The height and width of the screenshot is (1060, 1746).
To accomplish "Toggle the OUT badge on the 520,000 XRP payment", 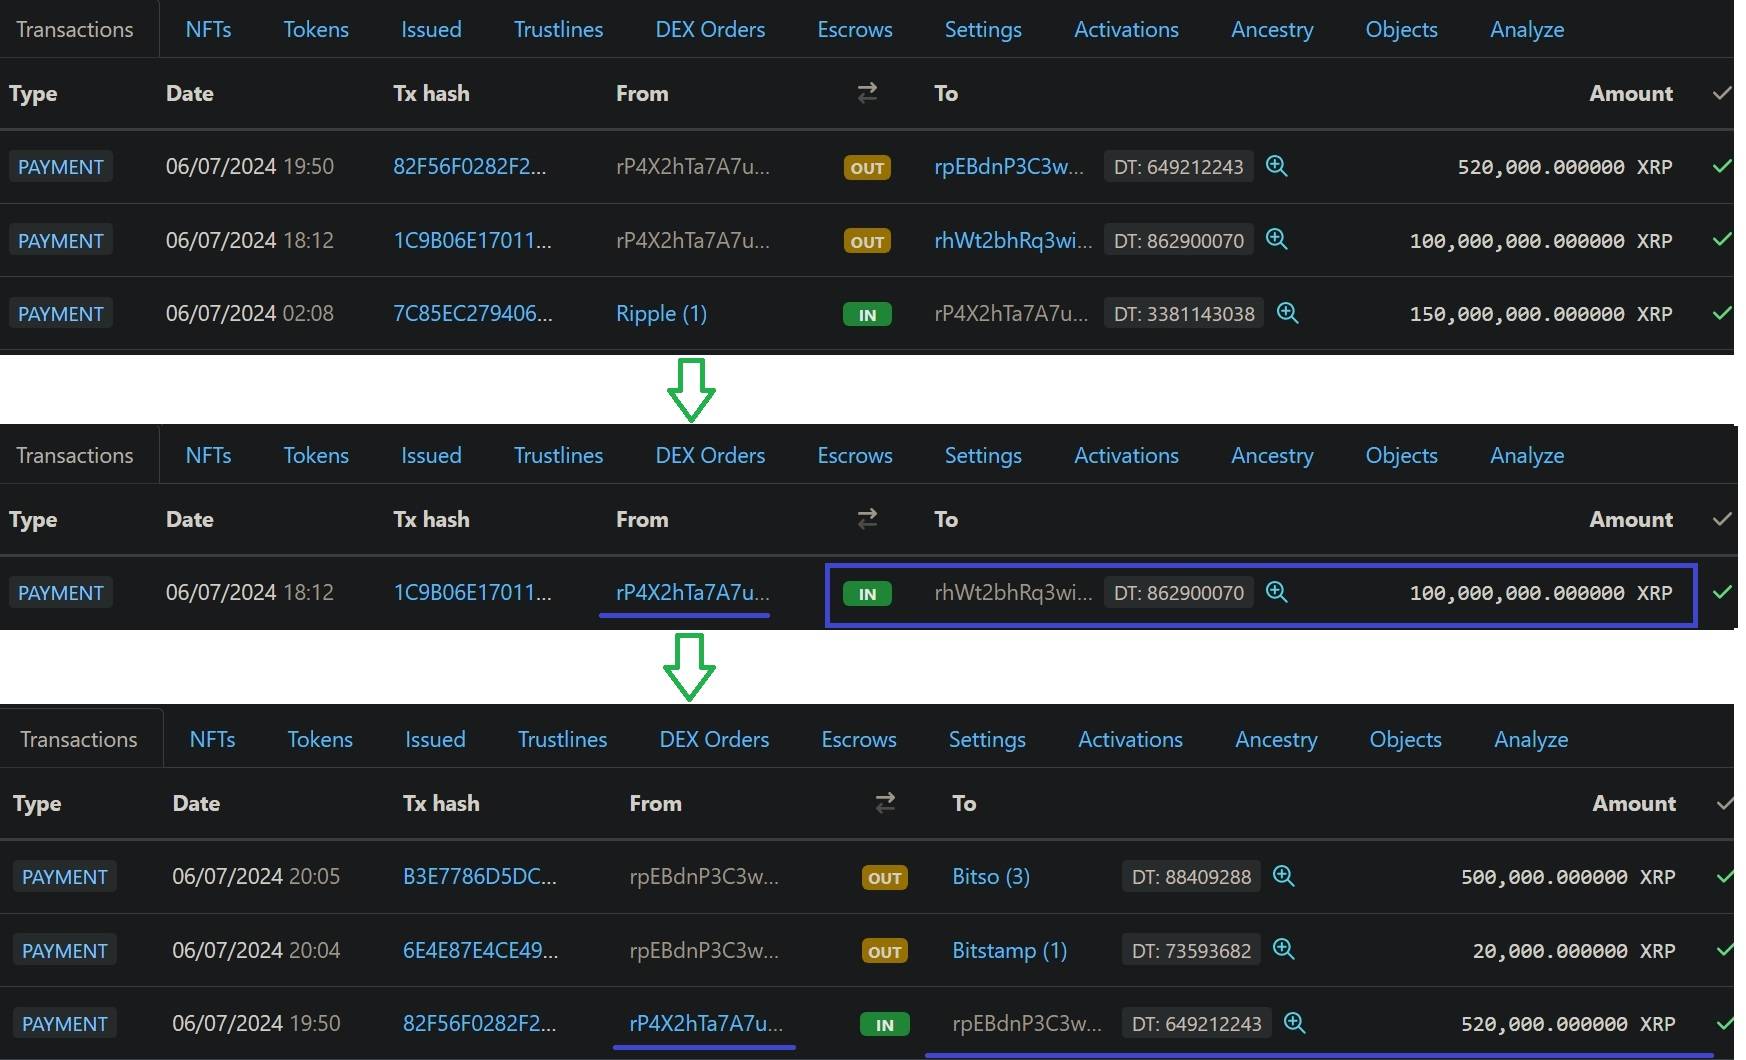I will [866, 167].
